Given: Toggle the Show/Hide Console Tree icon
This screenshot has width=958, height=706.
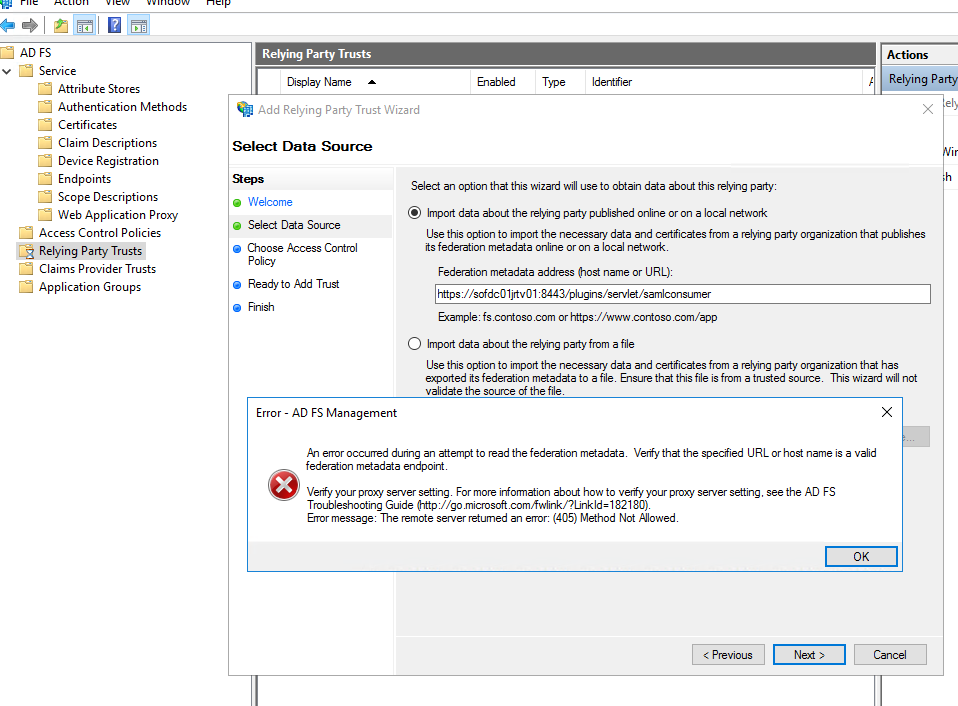Looking at the screenshot, I should pos(85,26).
